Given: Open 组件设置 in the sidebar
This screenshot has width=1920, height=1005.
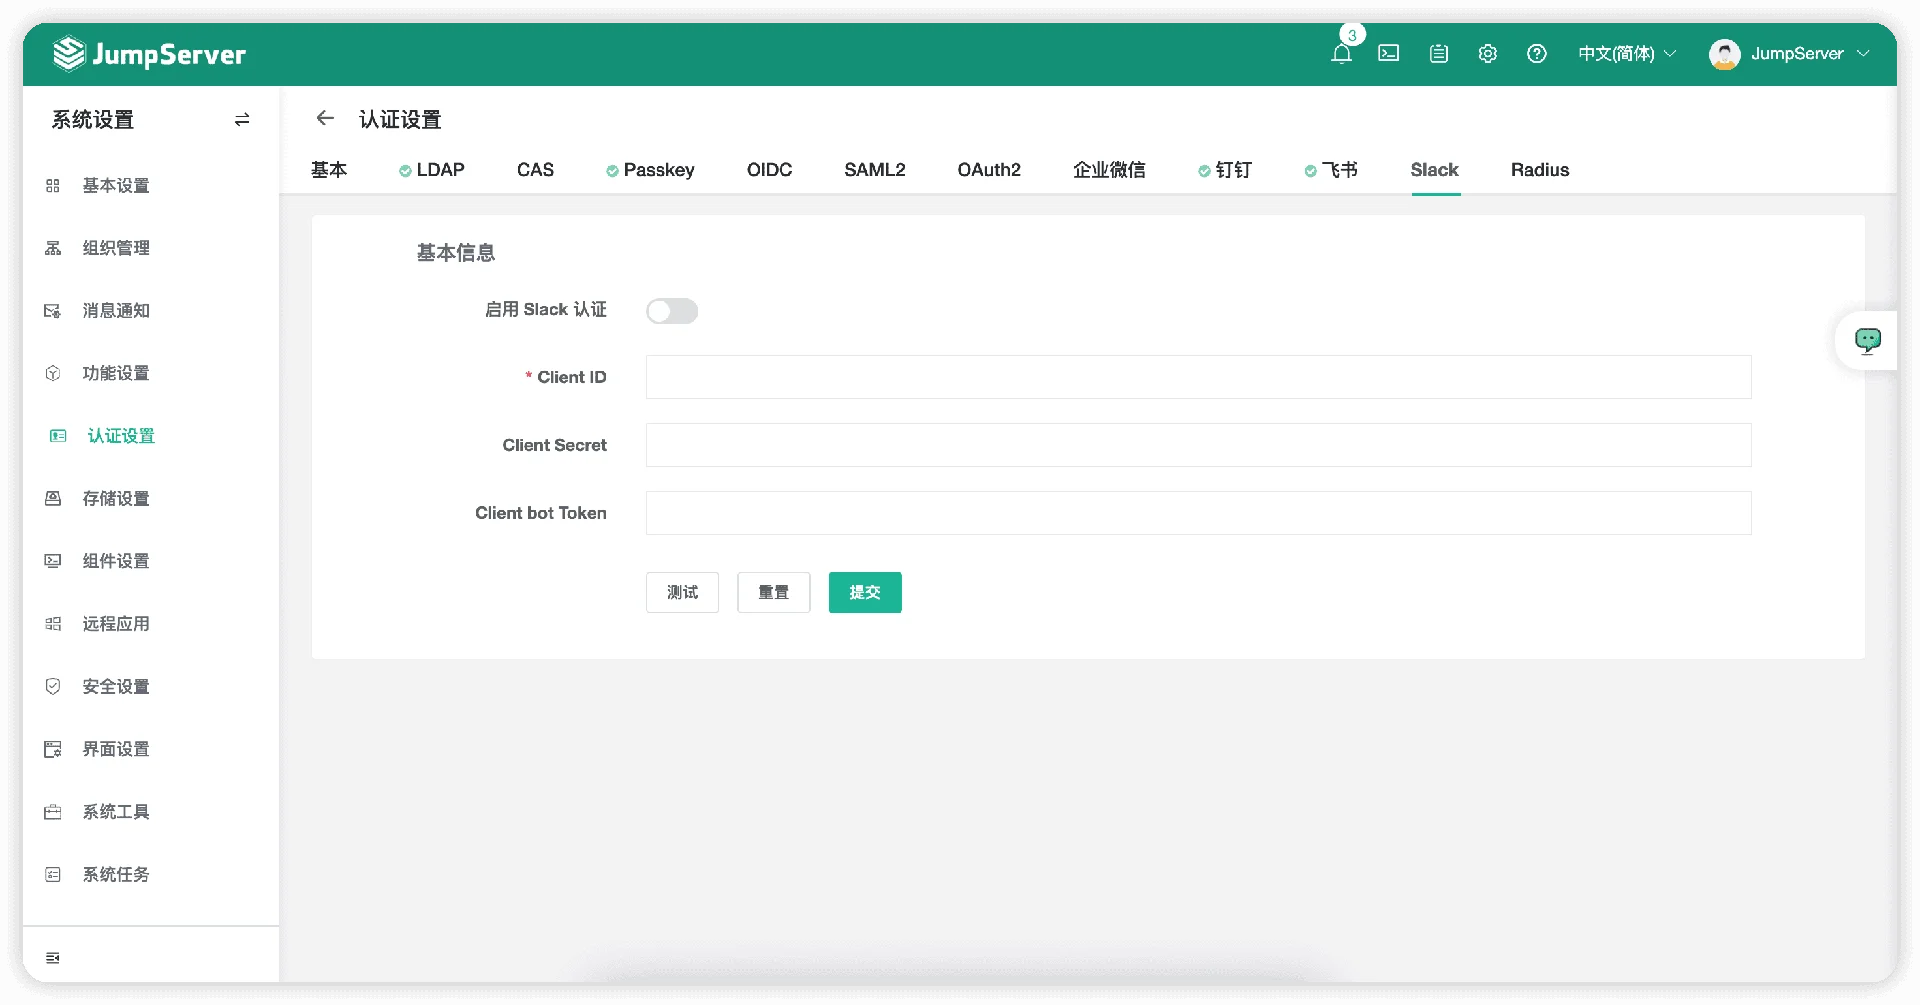Looking at the screenshot, I should coord(116,561).
